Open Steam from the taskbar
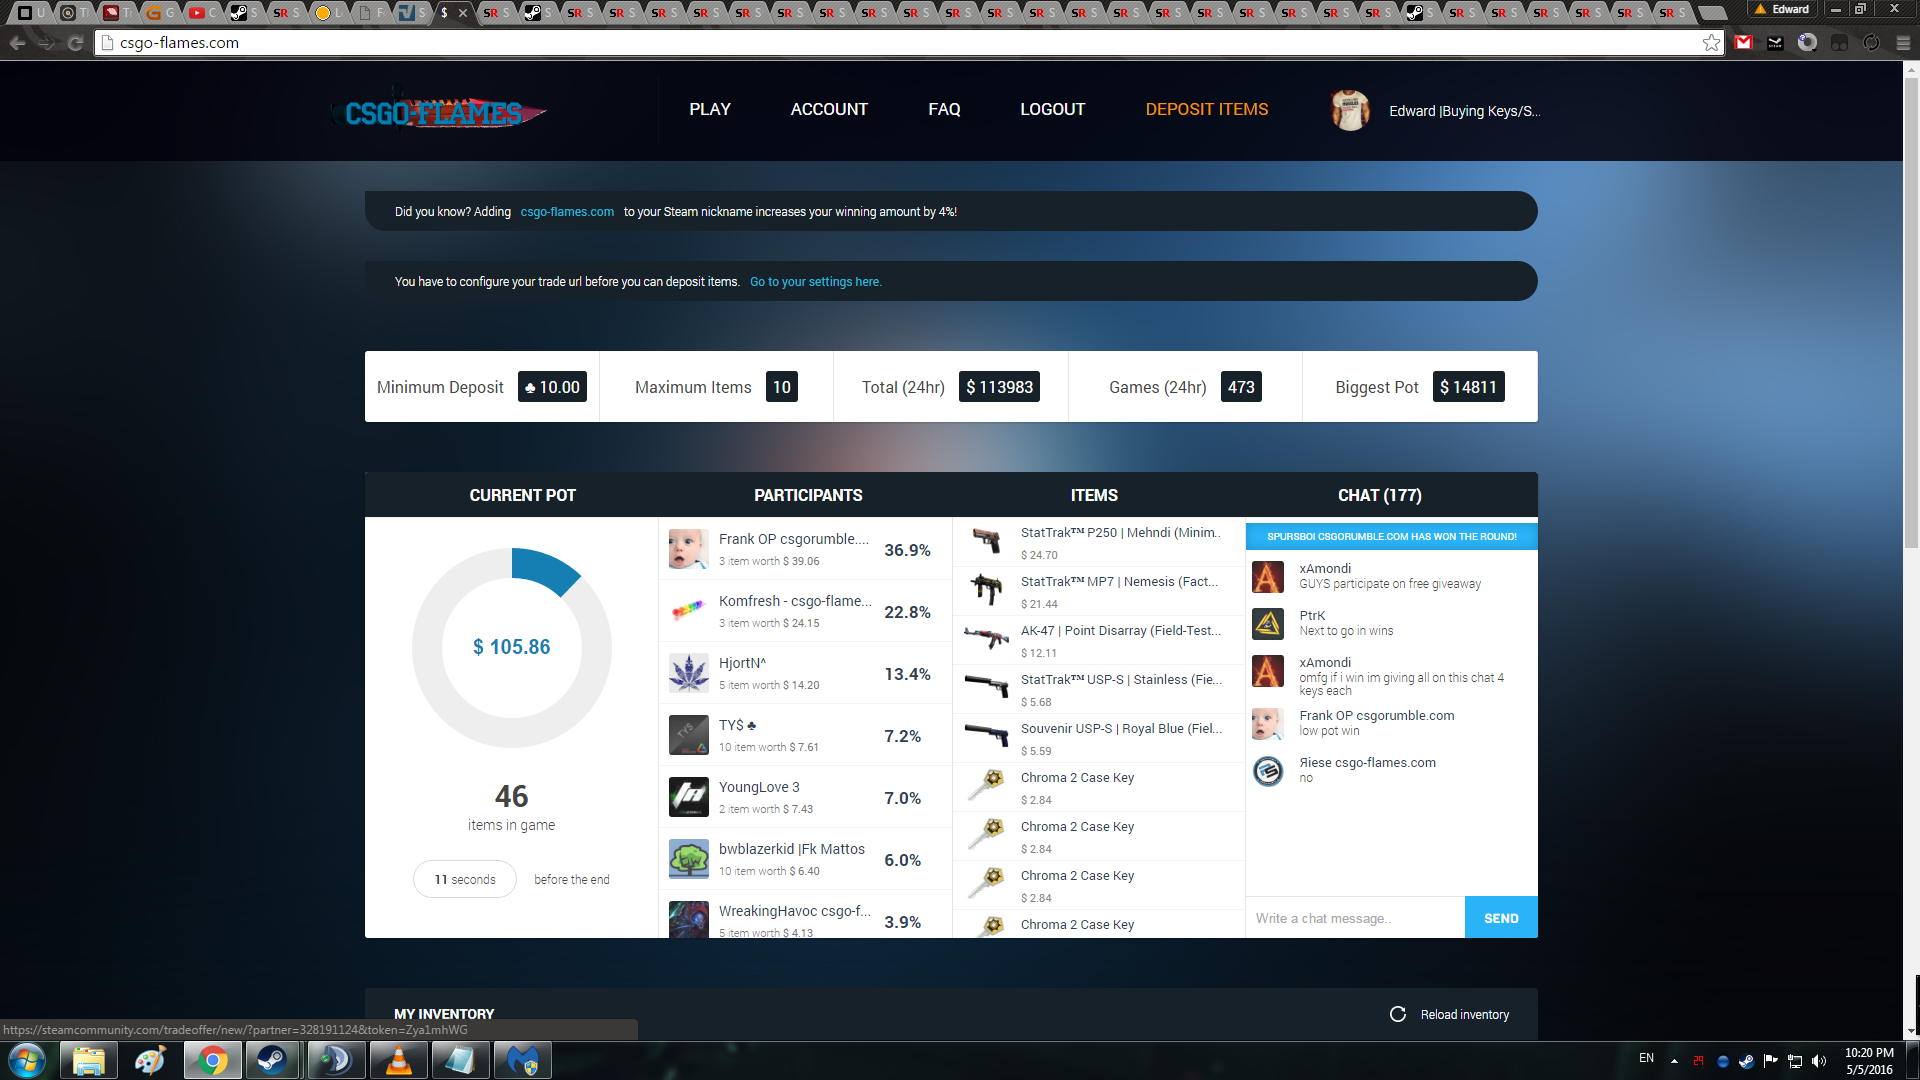1920x1080 pixels. [x=272, y=1060]
